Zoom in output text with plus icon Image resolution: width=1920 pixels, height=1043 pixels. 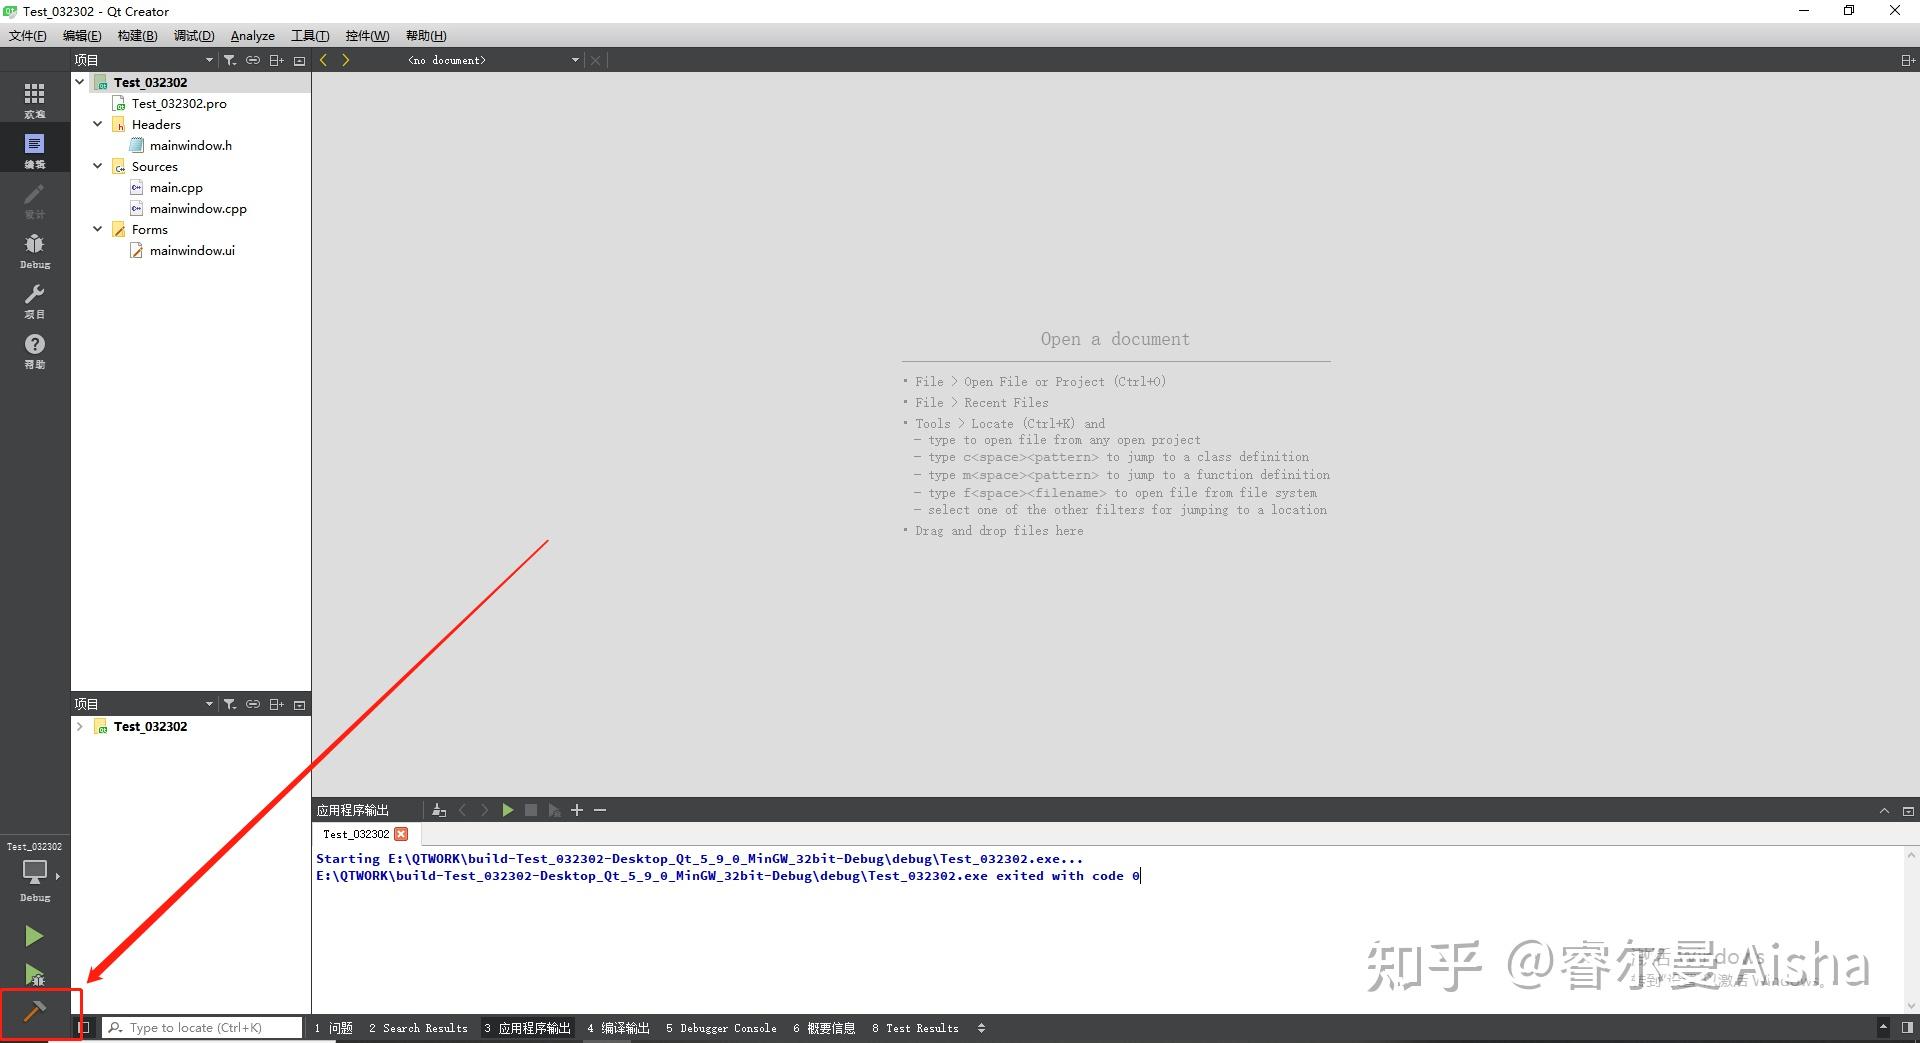(x=577, y=810)
